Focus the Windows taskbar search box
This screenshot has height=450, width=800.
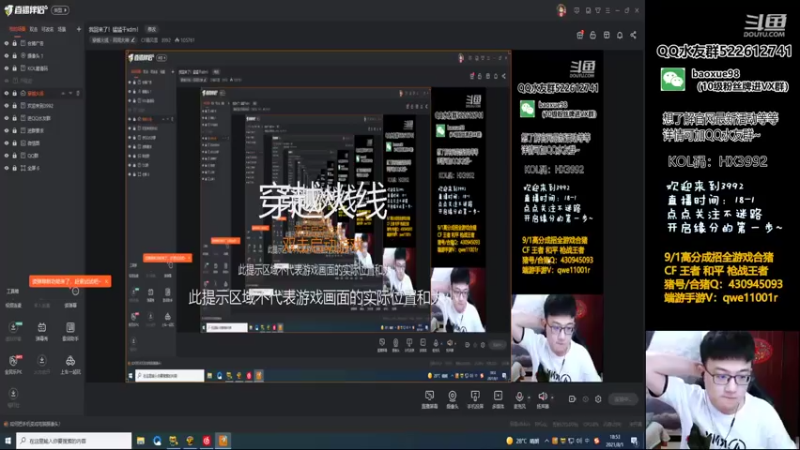(x=73, y=440)
